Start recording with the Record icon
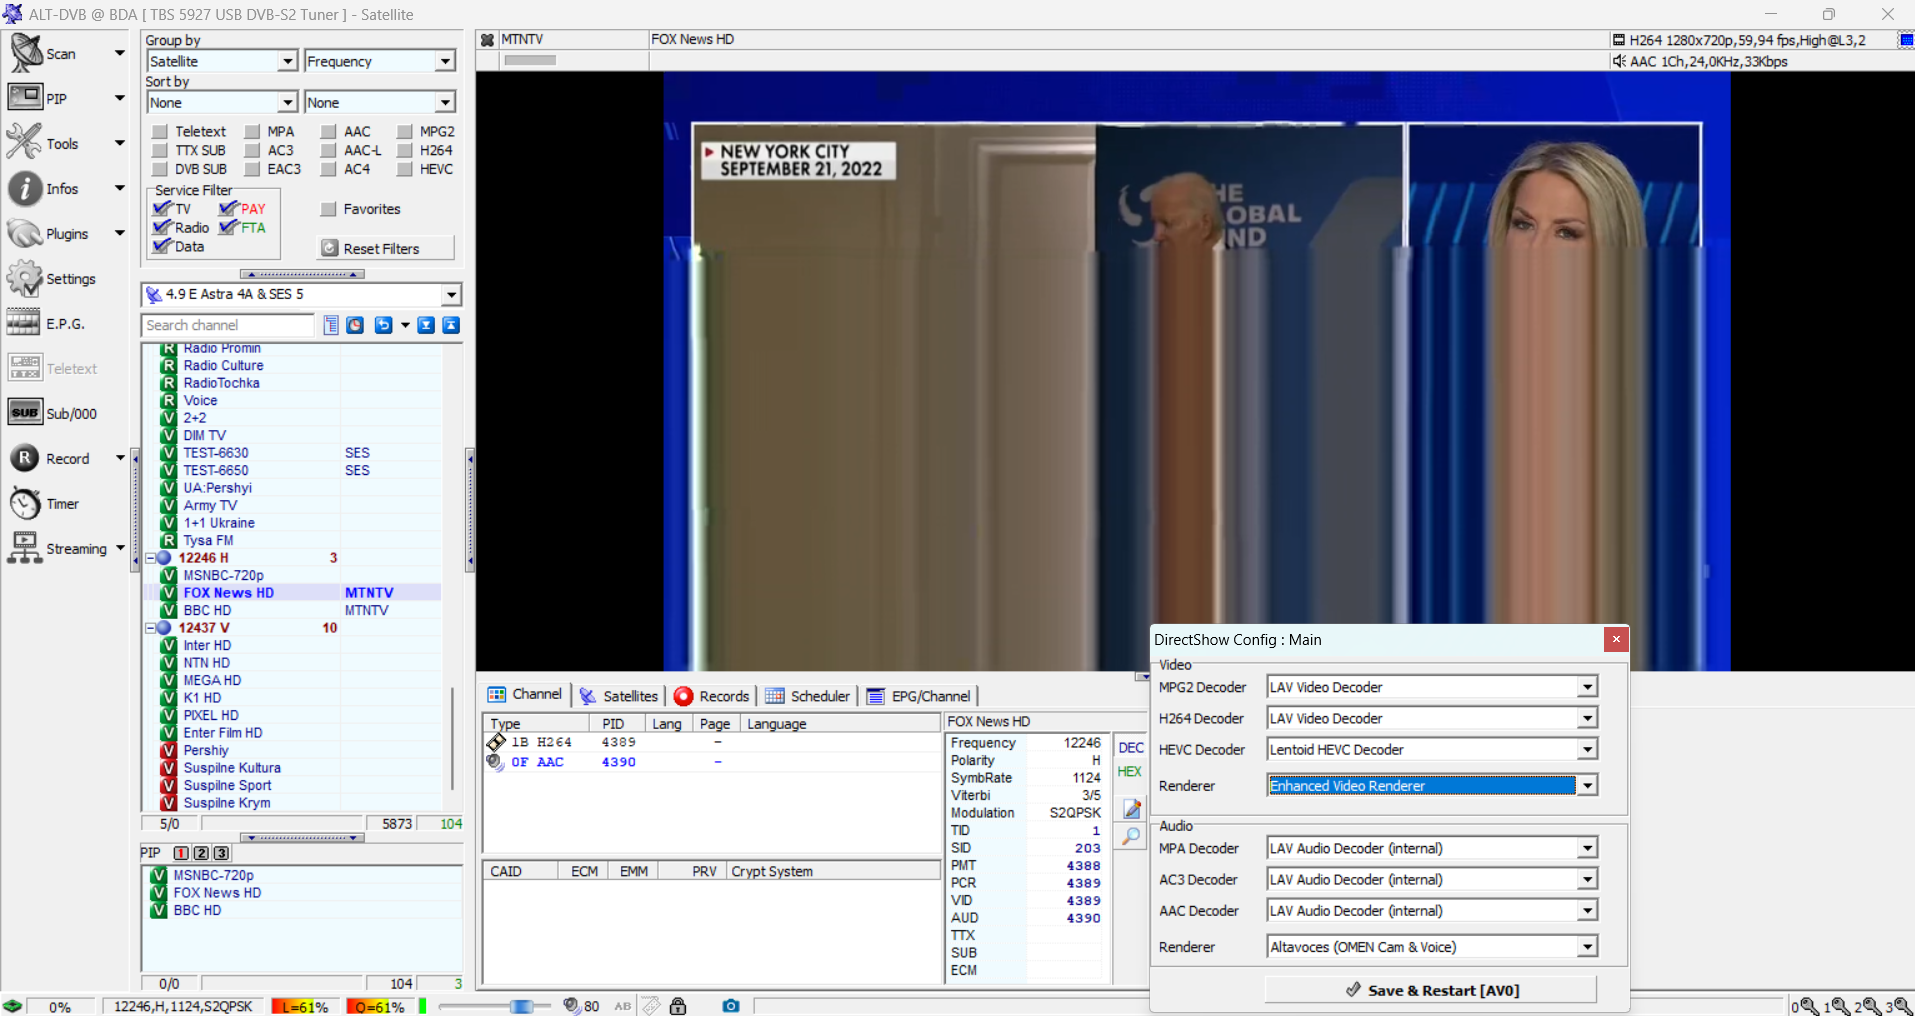1915x1016 pixels. (x=25, y=458)
